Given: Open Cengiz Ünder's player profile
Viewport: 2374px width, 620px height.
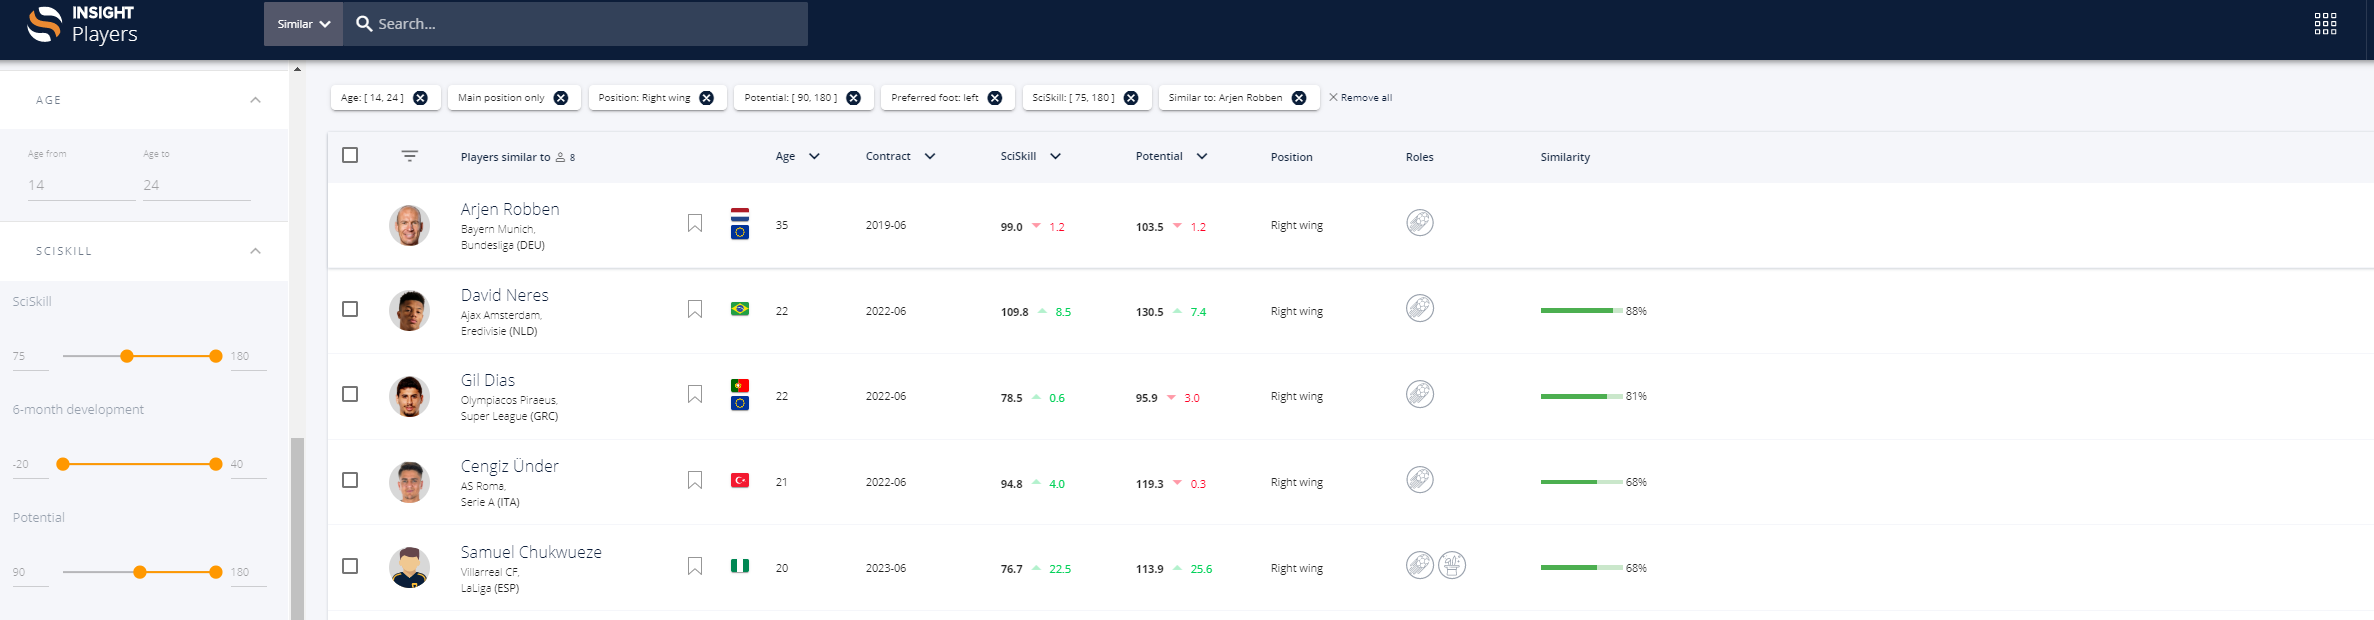Looking at the screenshot, I should pos(510,466).
